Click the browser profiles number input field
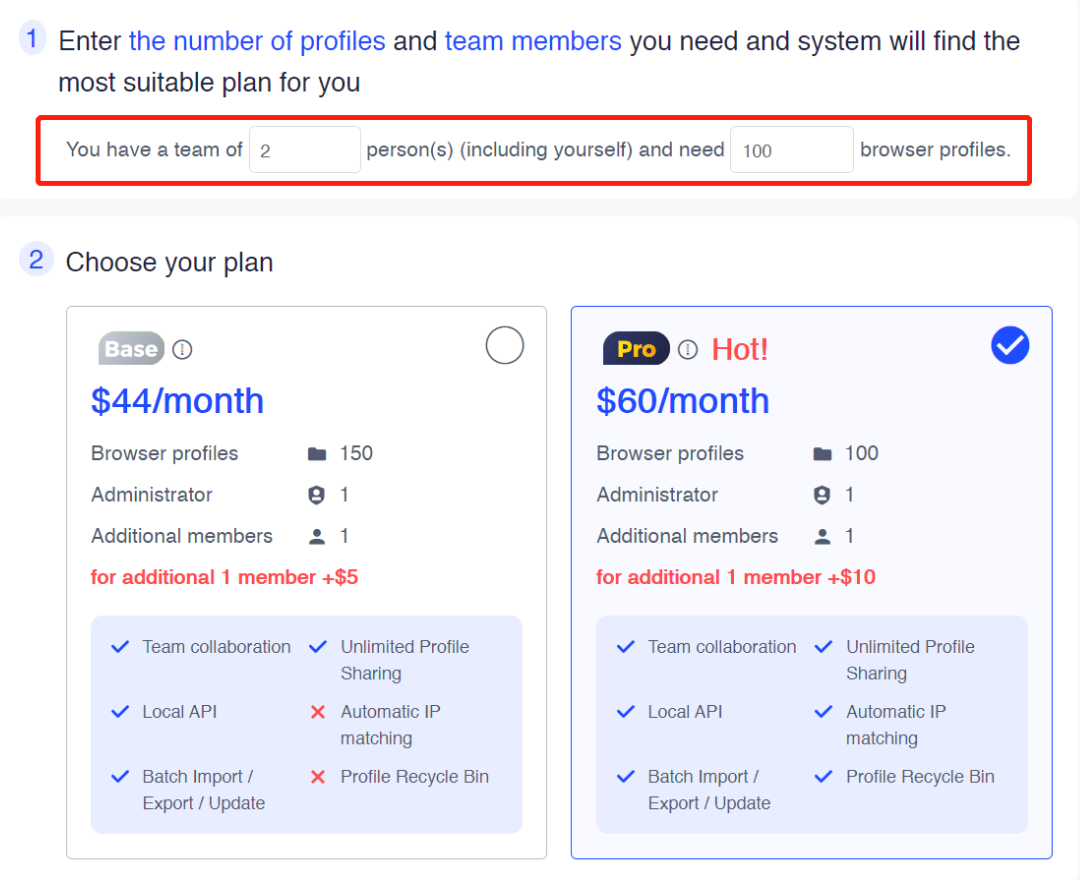The height and width of the screenshot is (880, 1080). (791, 149)
